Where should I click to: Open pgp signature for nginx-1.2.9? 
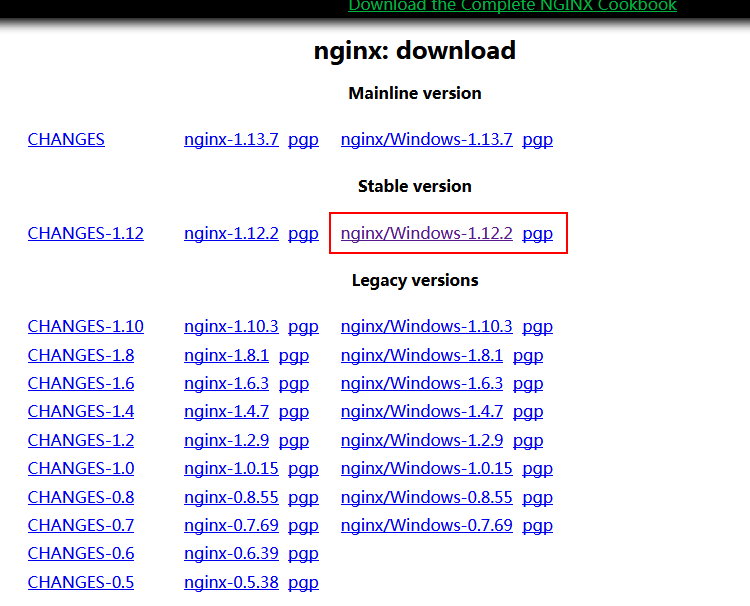294,441
